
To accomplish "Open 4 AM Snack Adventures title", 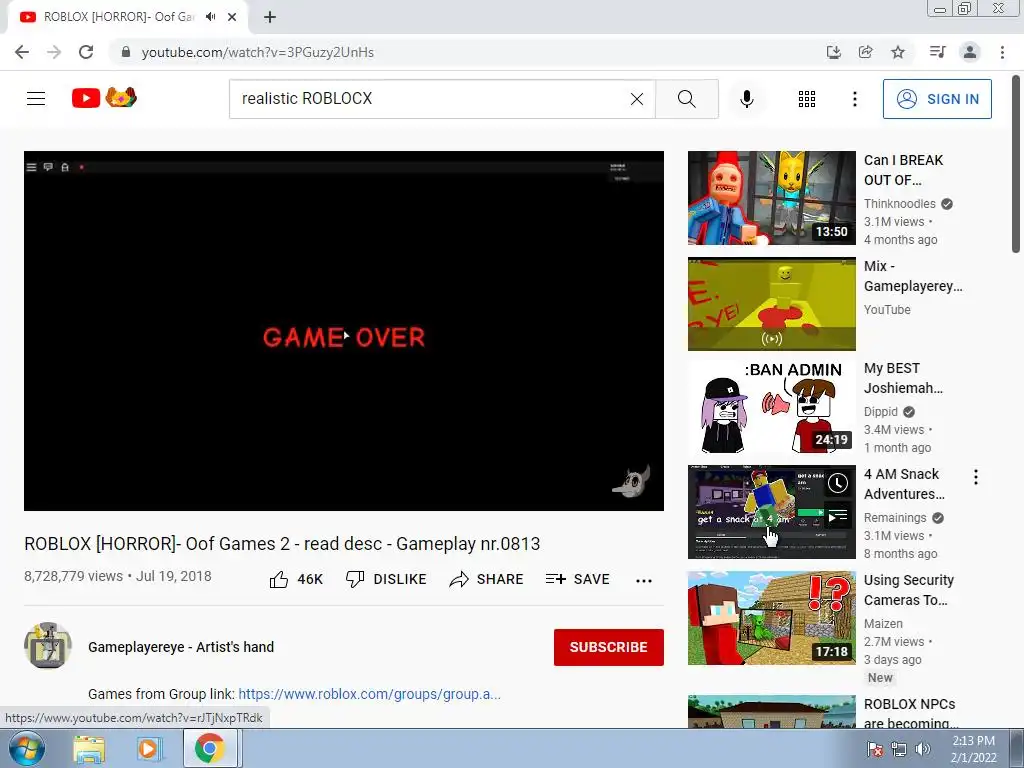I will pyautogui.click(x=904, y=484).
